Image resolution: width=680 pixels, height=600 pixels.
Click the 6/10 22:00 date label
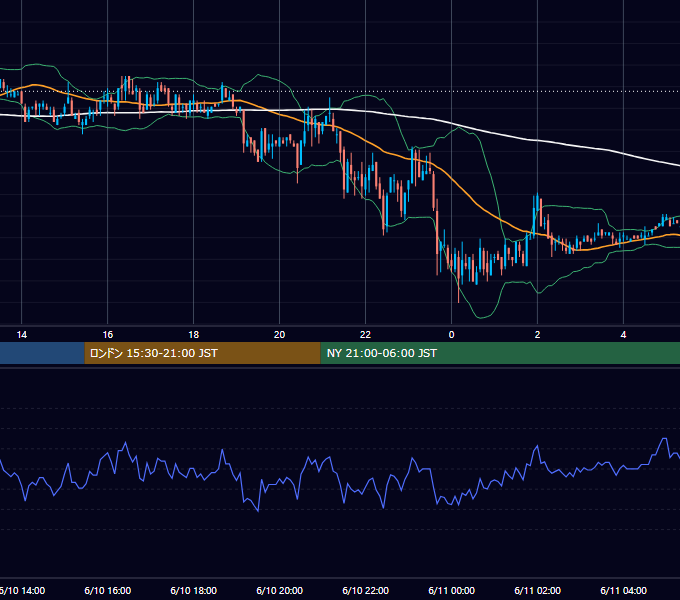pyautogui.click(x=365, y=590)
